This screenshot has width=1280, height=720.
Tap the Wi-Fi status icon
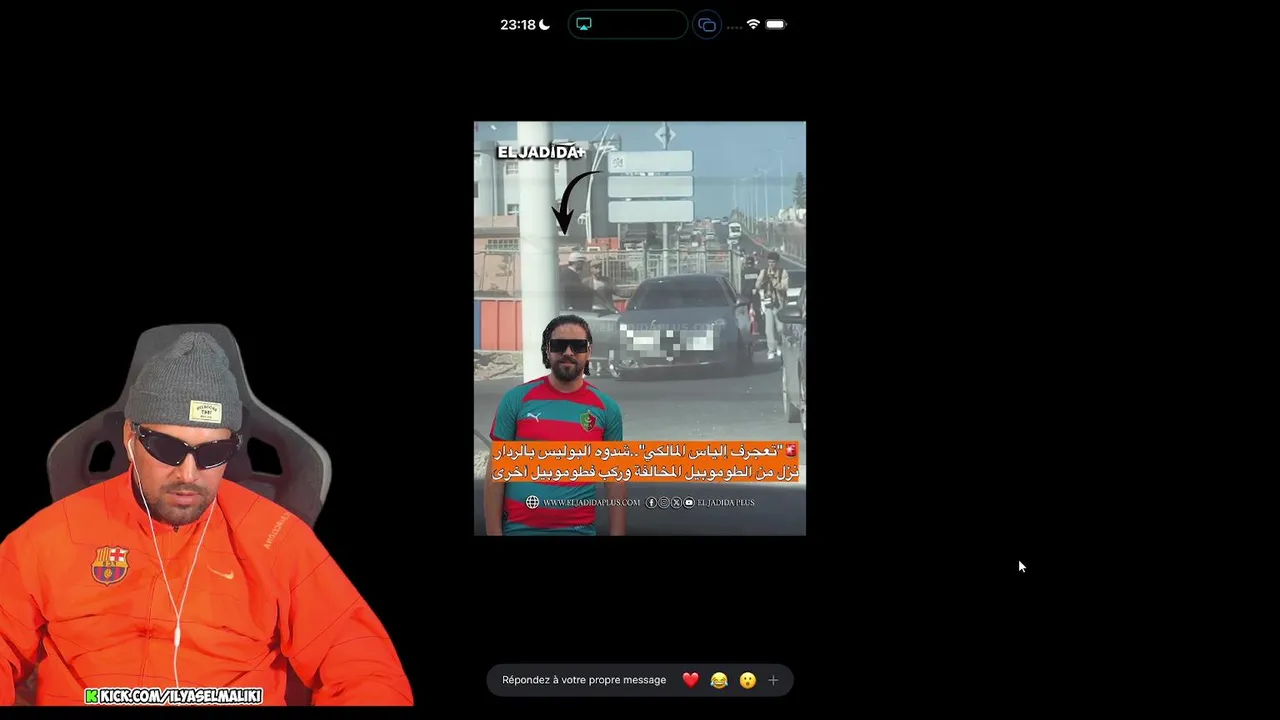coord(753,24)
